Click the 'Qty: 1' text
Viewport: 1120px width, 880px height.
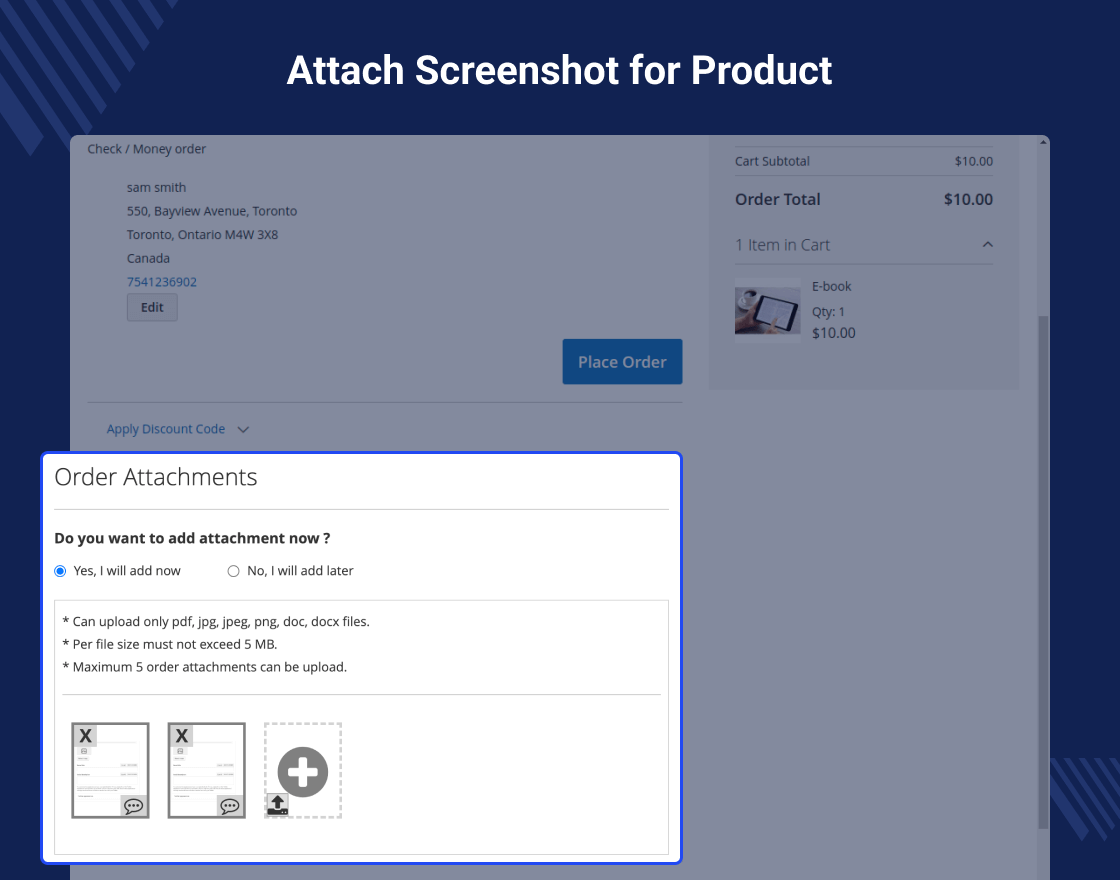tap(828, 312)
